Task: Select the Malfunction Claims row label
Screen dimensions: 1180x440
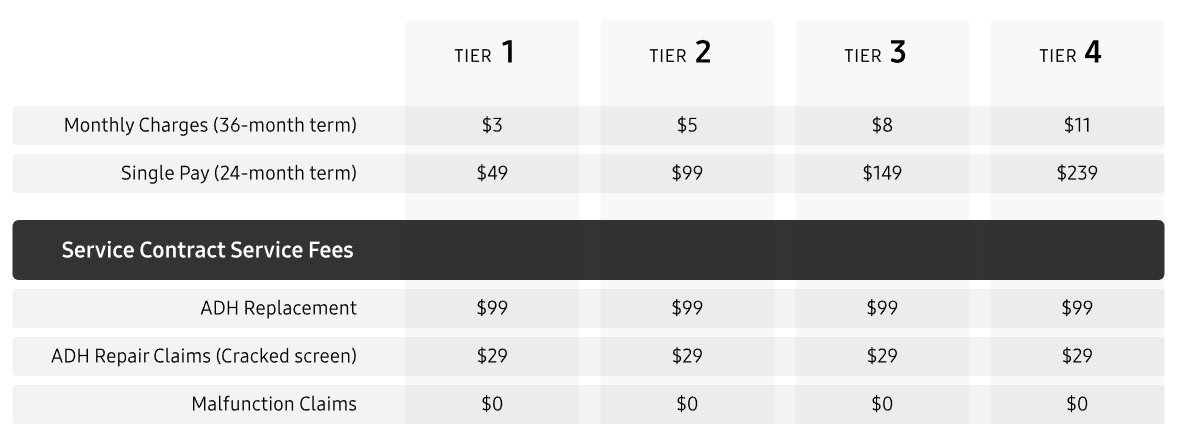Action: click(274, 404)
